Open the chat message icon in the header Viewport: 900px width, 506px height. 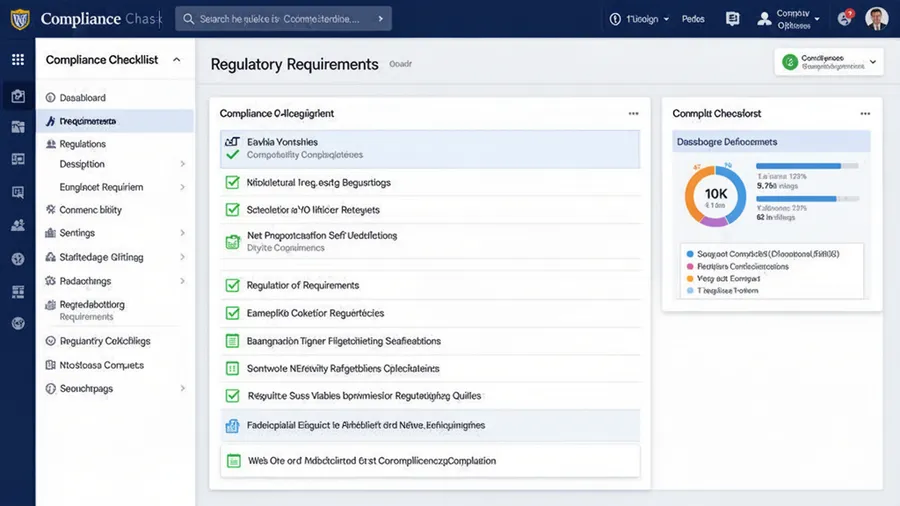pos(732,19)
